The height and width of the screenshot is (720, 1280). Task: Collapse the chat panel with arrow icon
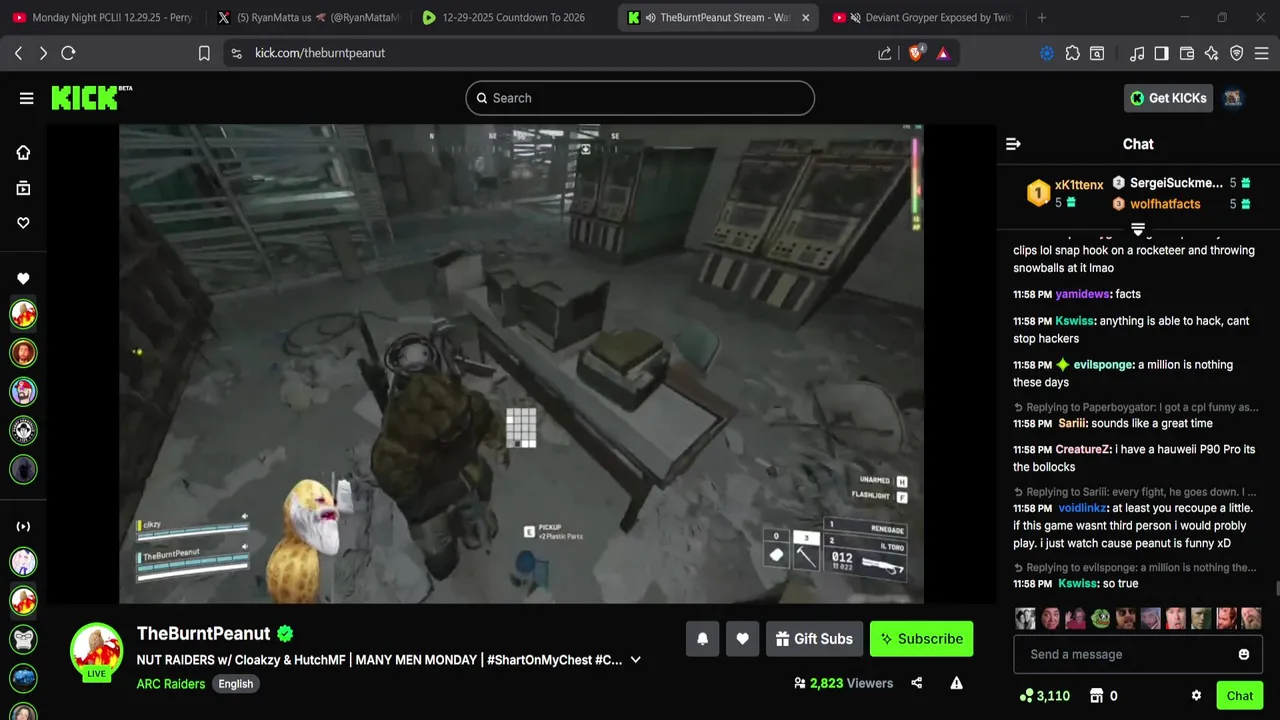tap(1013, 144)
